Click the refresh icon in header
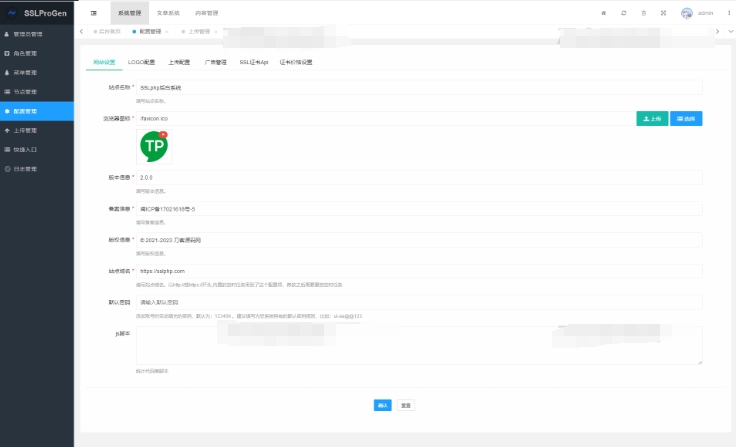 (624, 13)
